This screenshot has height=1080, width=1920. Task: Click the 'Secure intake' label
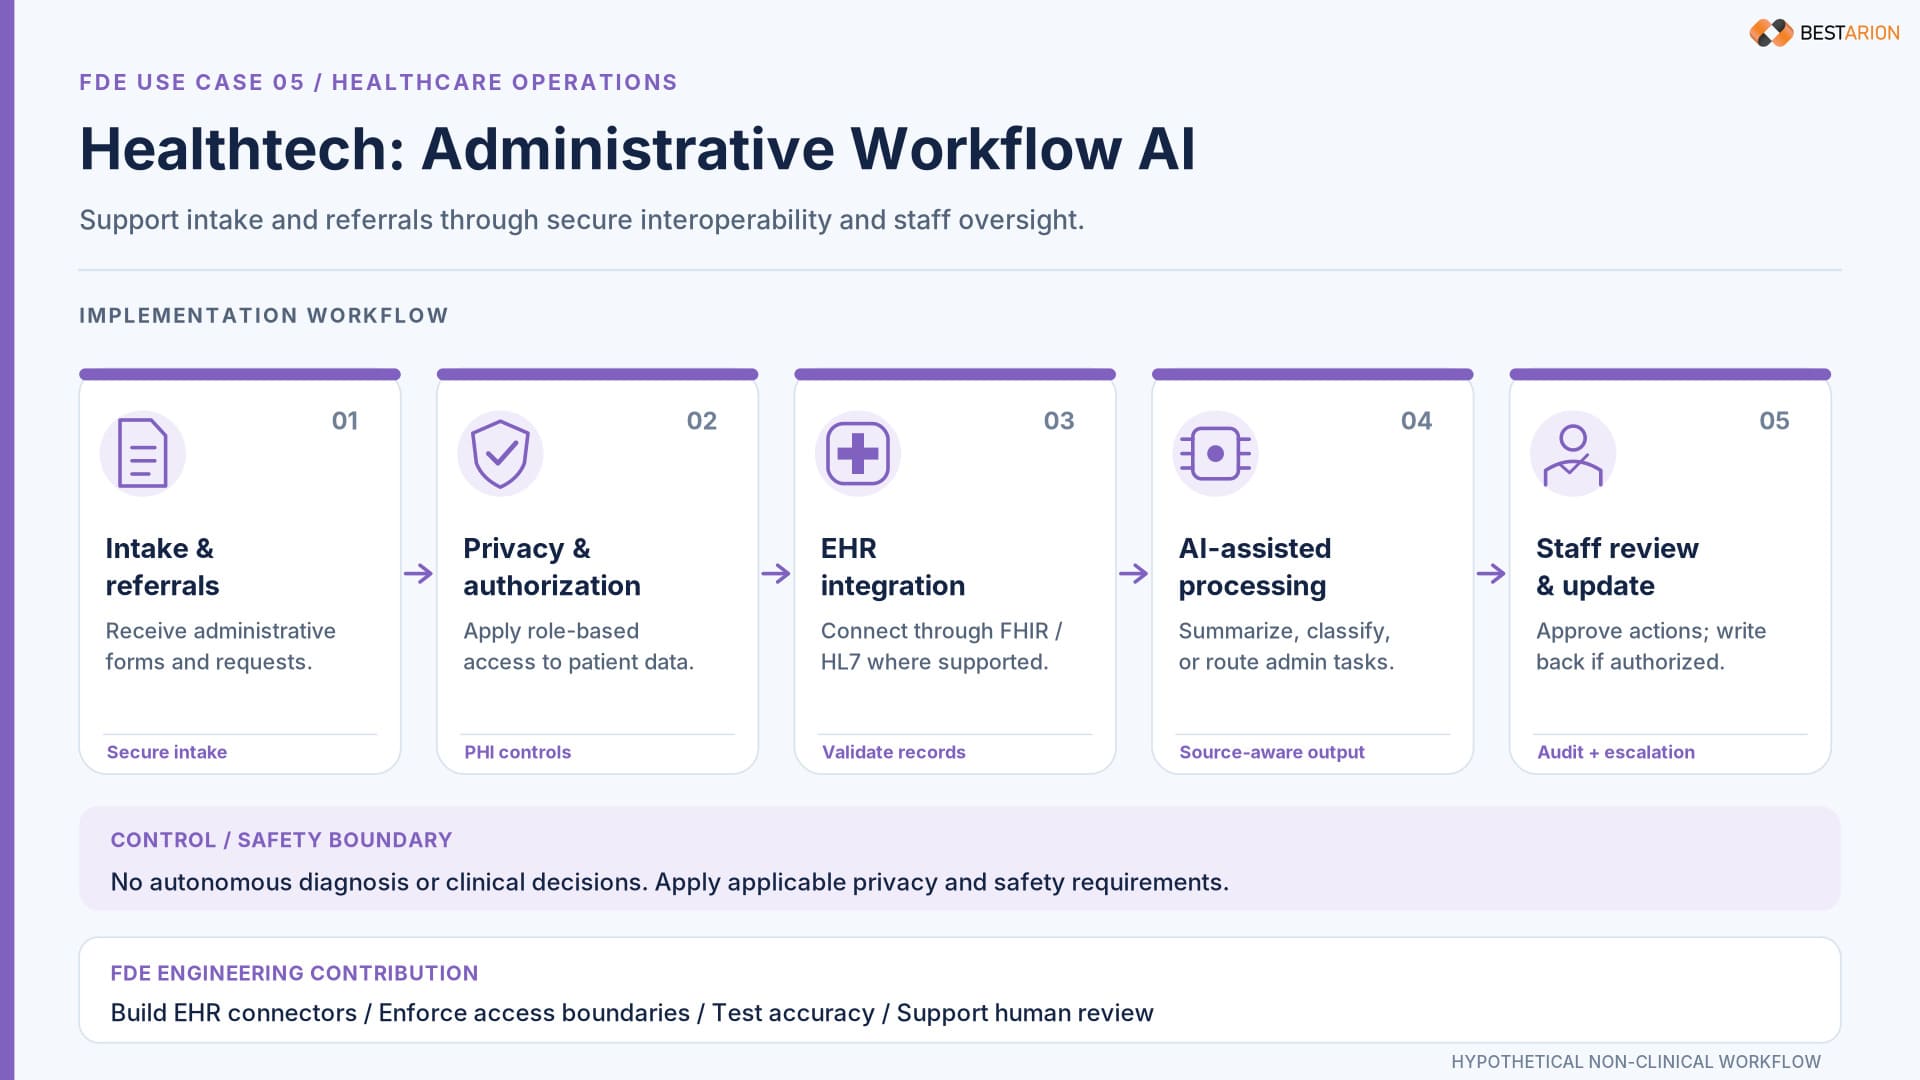click(167, 752)
